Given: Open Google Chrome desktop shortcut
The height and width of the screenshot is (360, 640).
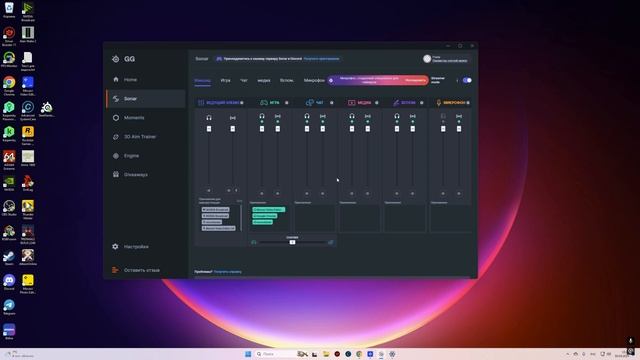Looking at the screenshot, I should [9, 85].
